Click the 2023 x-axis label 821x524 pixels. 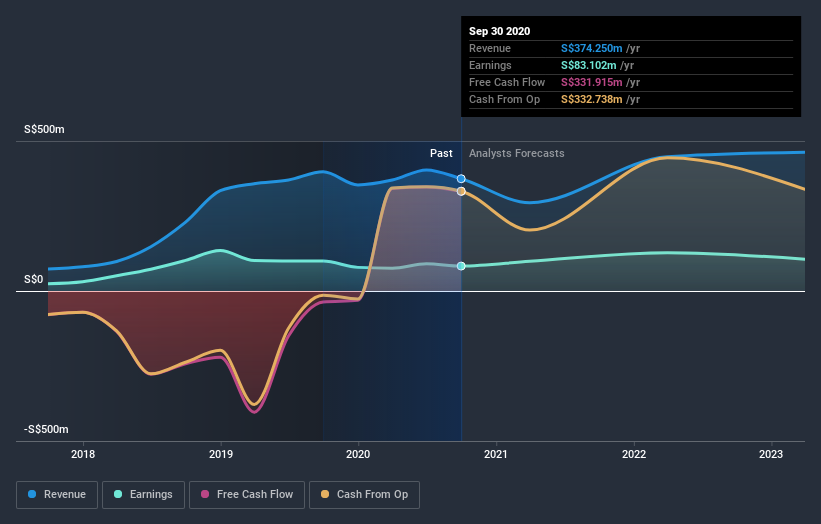771,454
